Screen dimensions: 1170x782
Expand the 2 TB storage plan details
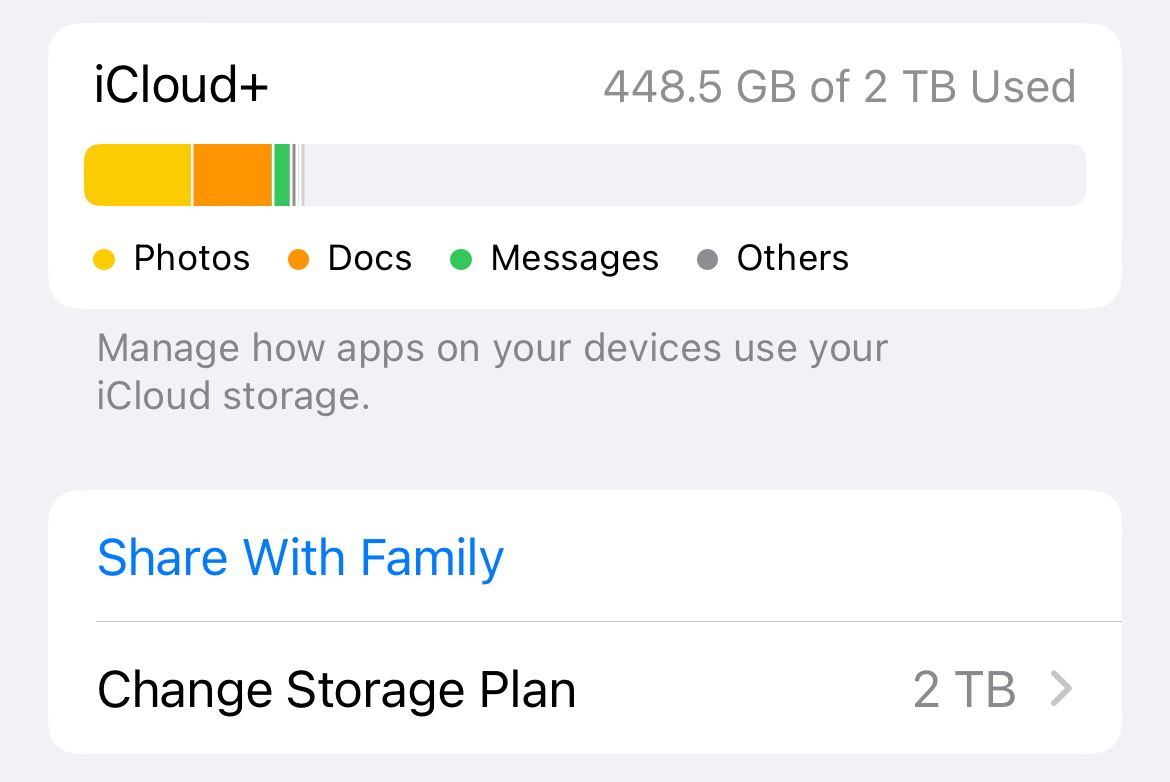pos(965,689)
